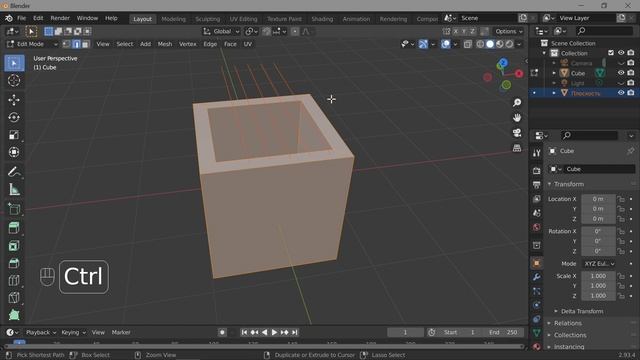The width and height of the screenshot is (640, 360).
Task: Toggle Collection visibility eye
Action: click(x=621, y=53)
